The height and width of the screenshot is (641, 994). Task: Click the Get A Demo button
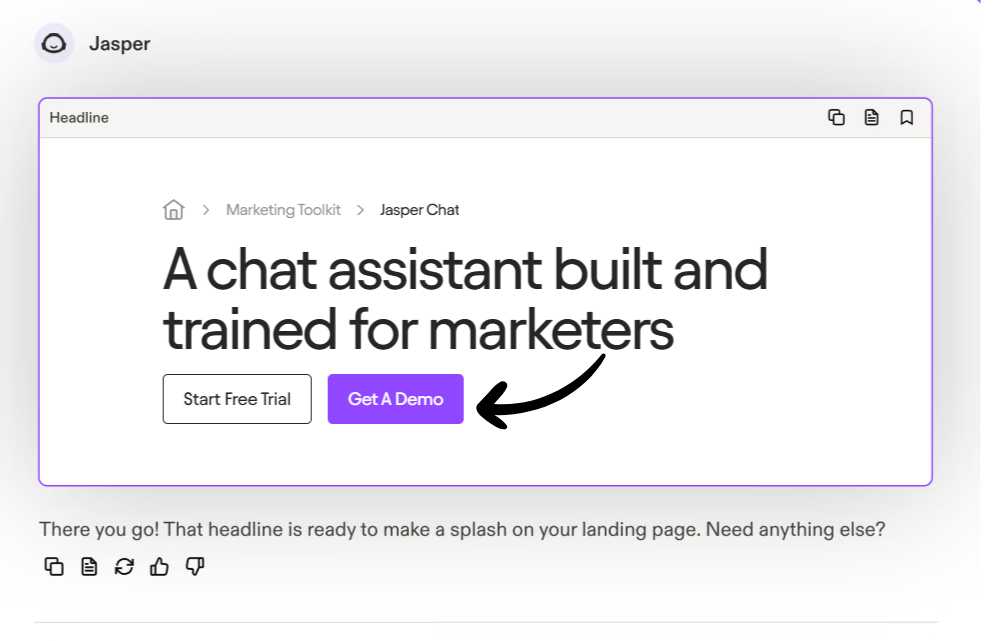[396, 399]
